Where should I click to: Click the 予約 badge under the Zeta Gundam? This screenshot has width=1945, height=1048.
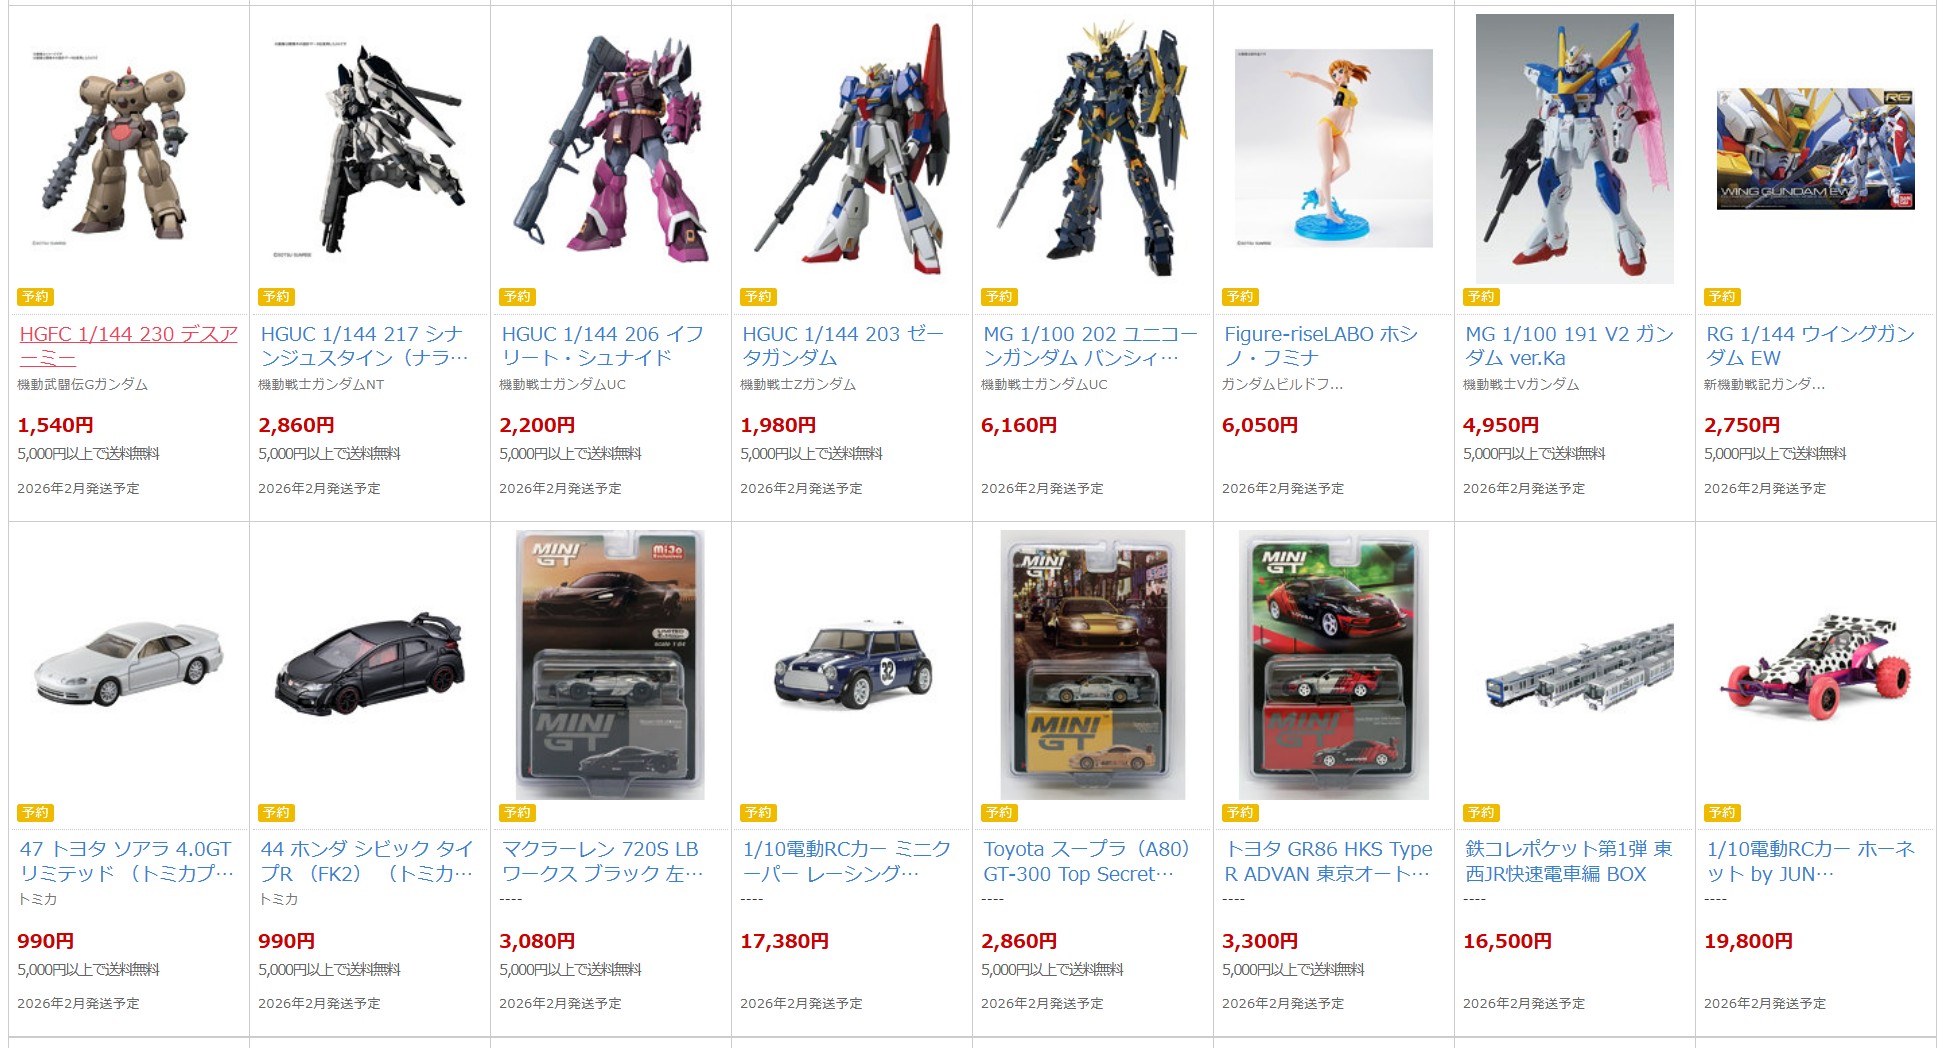[x=758, y=297]
